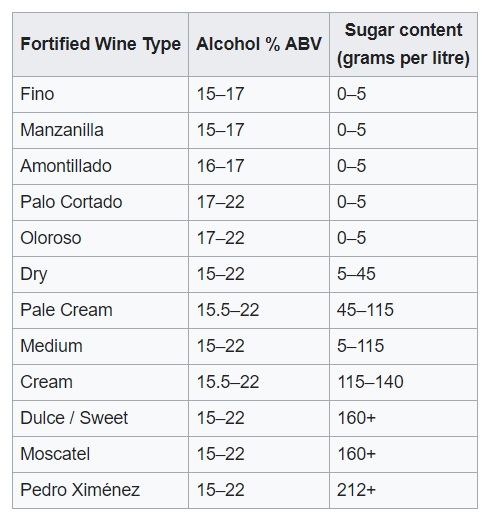Screen dimensions: 492x521
Task: Click the Amontillado cell
Action: (x=100, y=166)
